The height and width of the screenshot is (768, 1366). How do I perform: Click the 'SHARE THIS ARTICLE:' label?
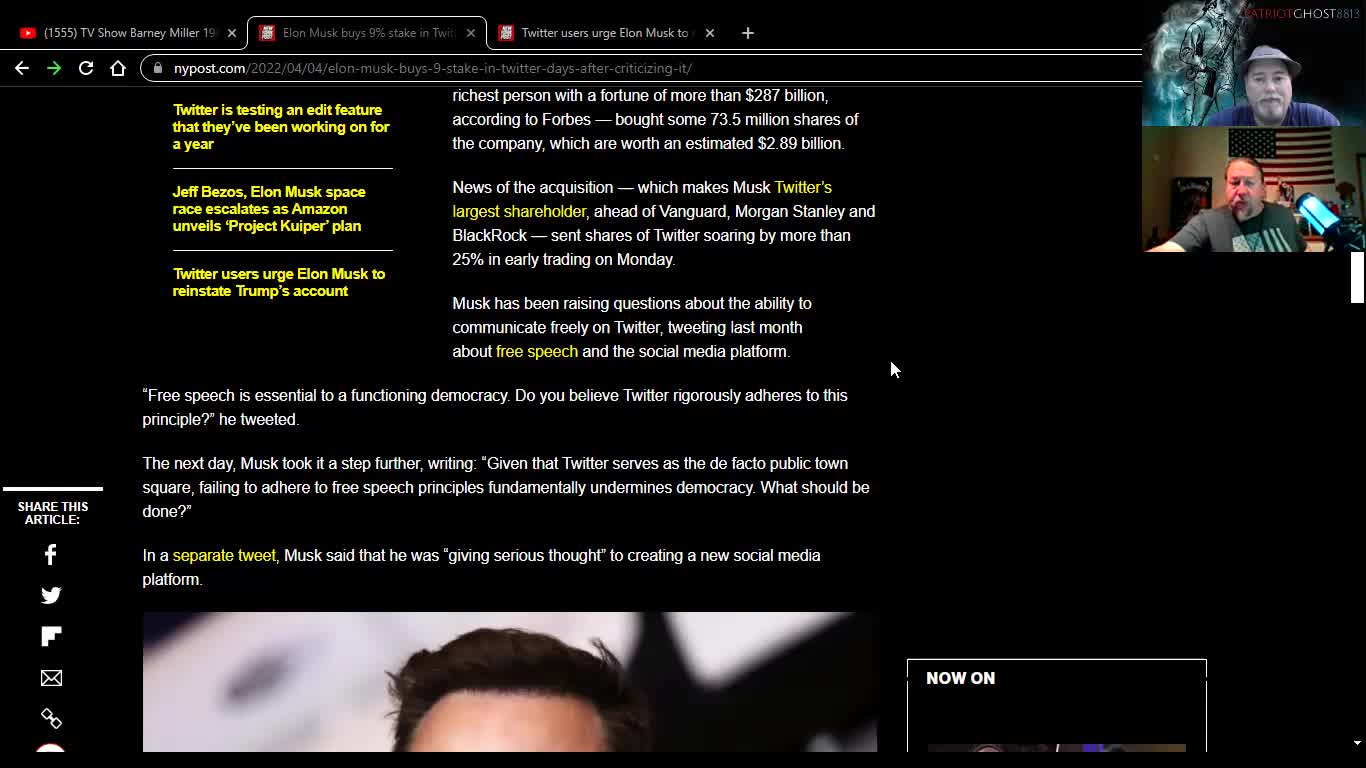(52, 513)
